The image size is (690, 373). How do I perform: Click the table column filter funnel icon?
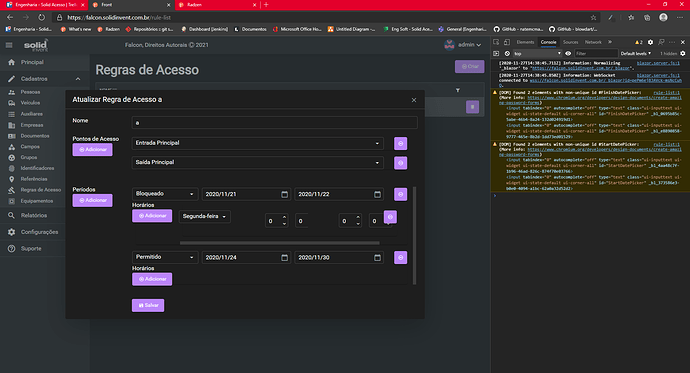pos(458,90)
